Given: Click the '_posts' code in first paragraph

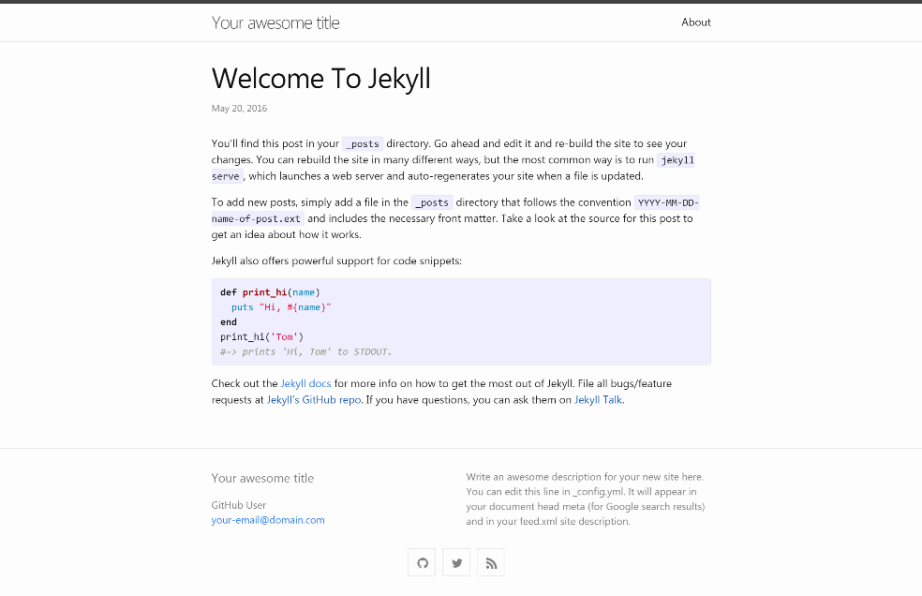Looking at the screenshot, I should click(362, 144).
